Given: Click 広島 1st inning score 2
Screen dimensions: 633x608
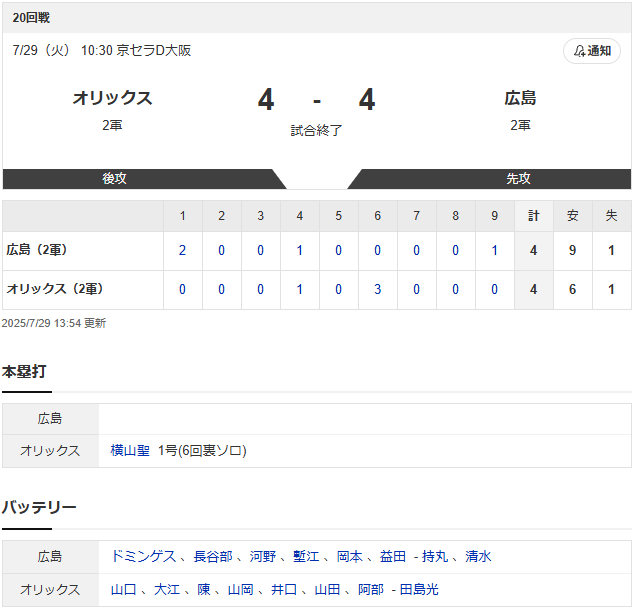Looking at the screenshot, I should click(182, 250).
